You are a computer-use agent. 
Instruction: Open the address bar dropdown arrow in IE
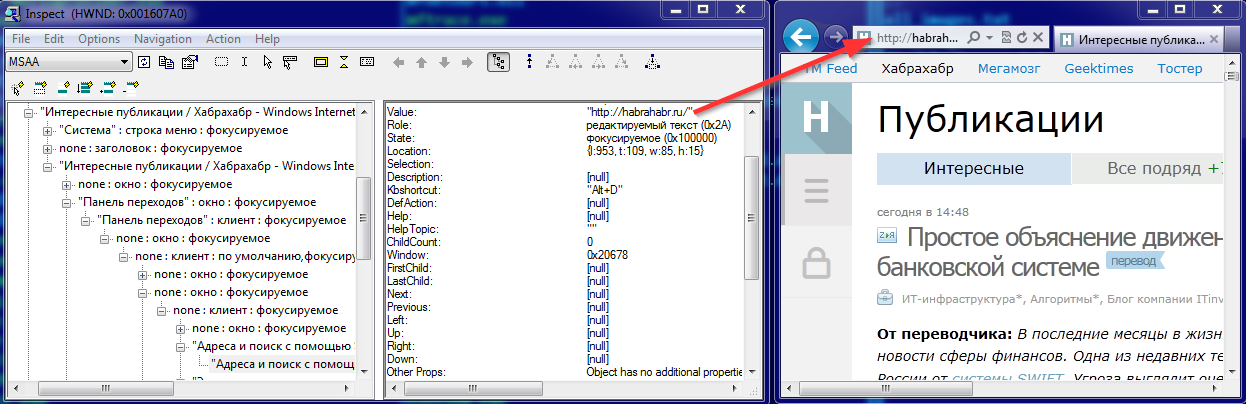989,38
